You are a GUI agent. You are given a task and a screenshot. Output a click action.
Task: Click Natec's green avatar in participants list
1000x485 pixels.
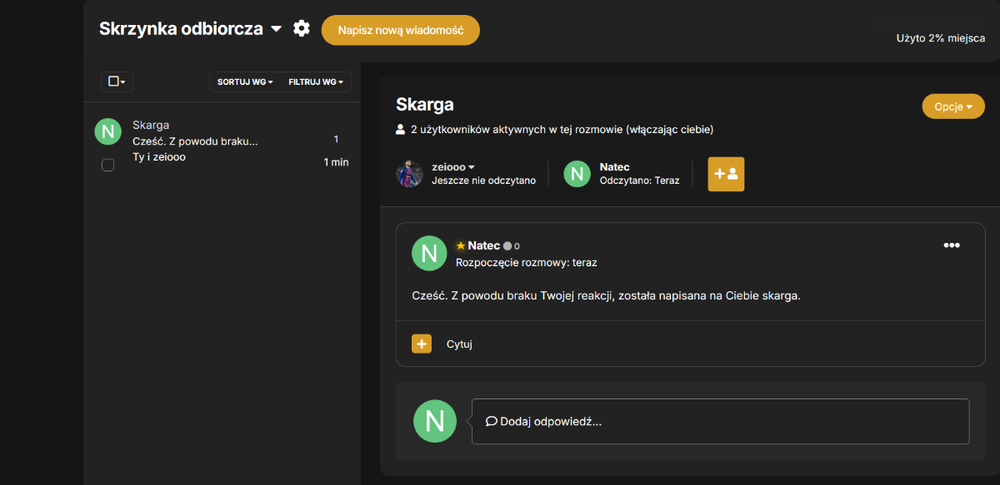577,174
